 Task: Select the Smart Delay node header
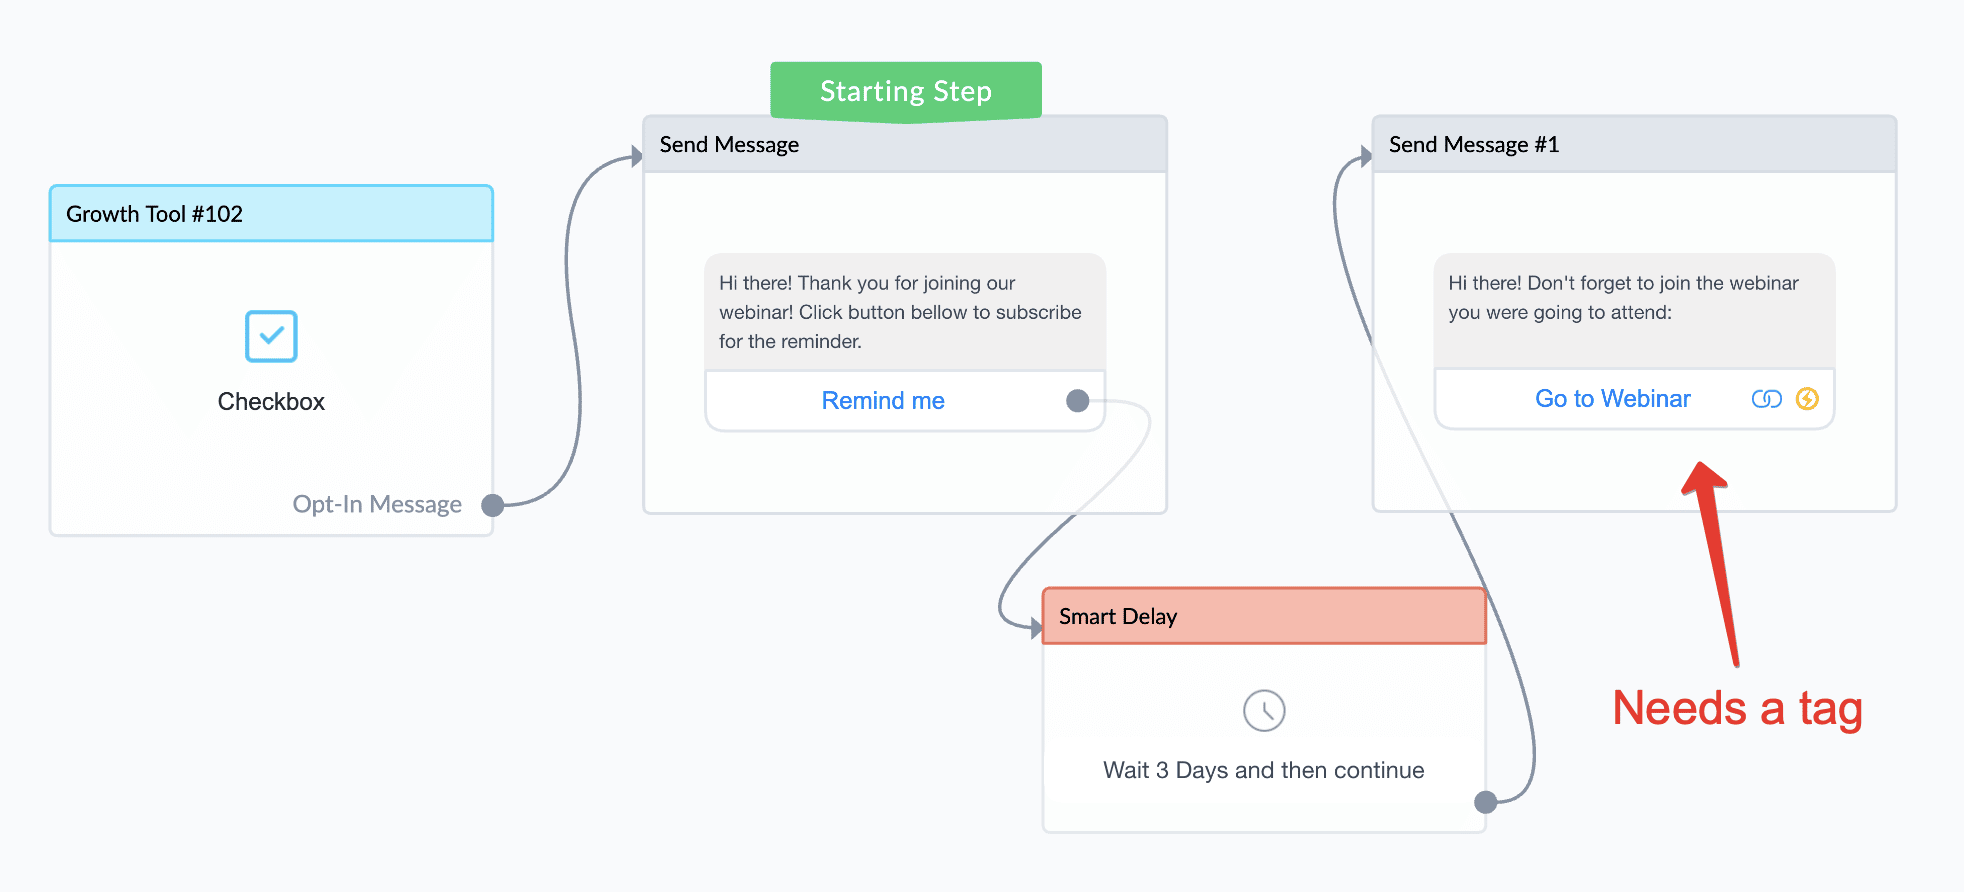(x=1264, y=616)
